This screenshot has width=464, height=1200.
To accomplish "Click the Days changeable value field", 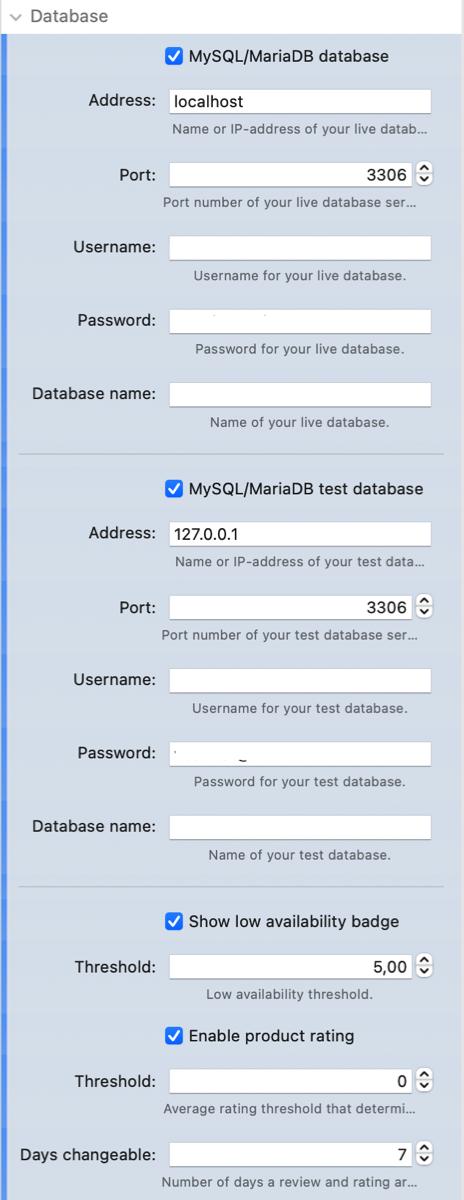I will 291,1155.
